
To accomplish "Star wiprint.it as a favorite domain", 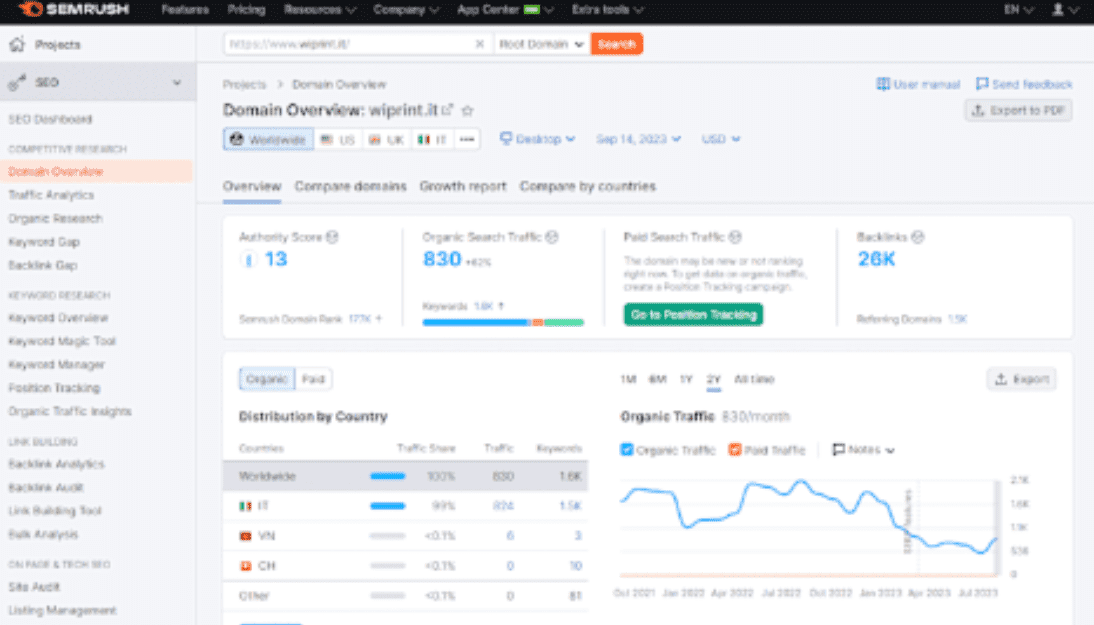I will pos(467,110).
